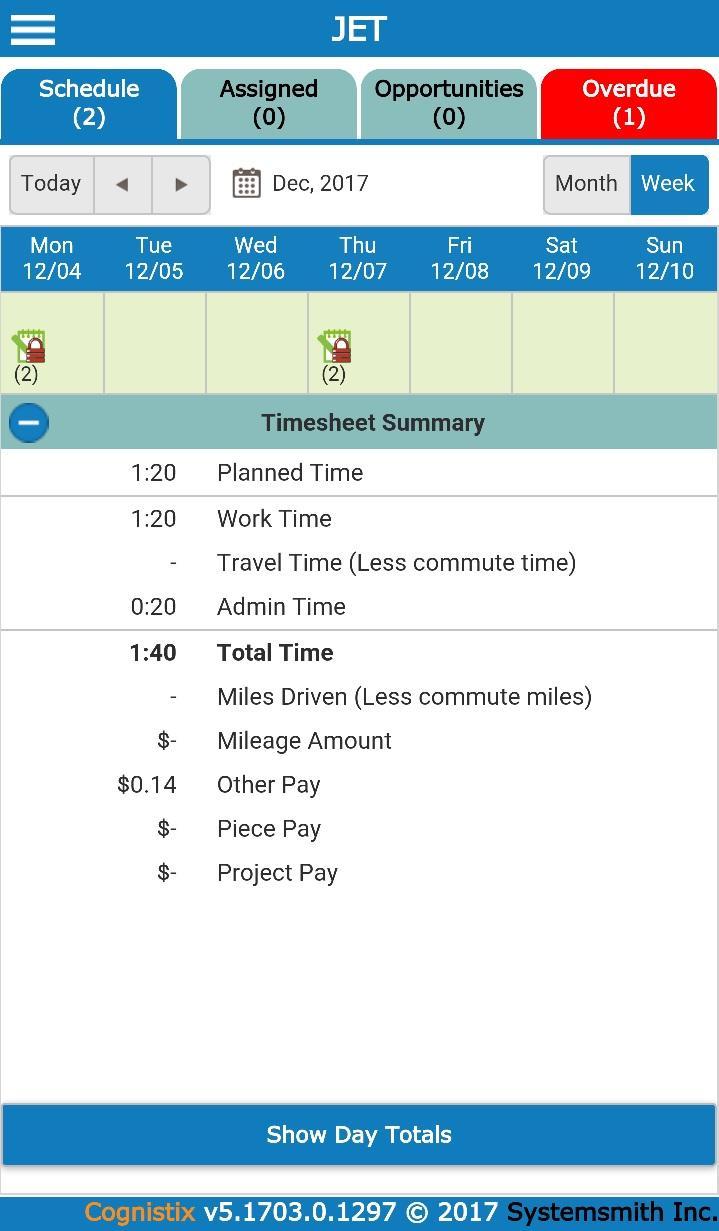The image size is (719, 1231).
Task: Go to next week arrow
Action: click(x=181, y=184)
